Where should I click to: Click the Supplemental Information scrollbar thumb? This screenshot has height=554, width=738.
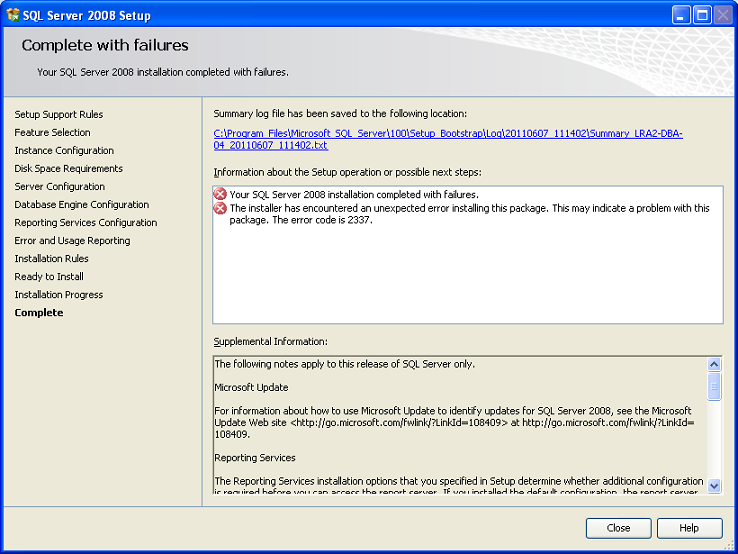point(714,386)
